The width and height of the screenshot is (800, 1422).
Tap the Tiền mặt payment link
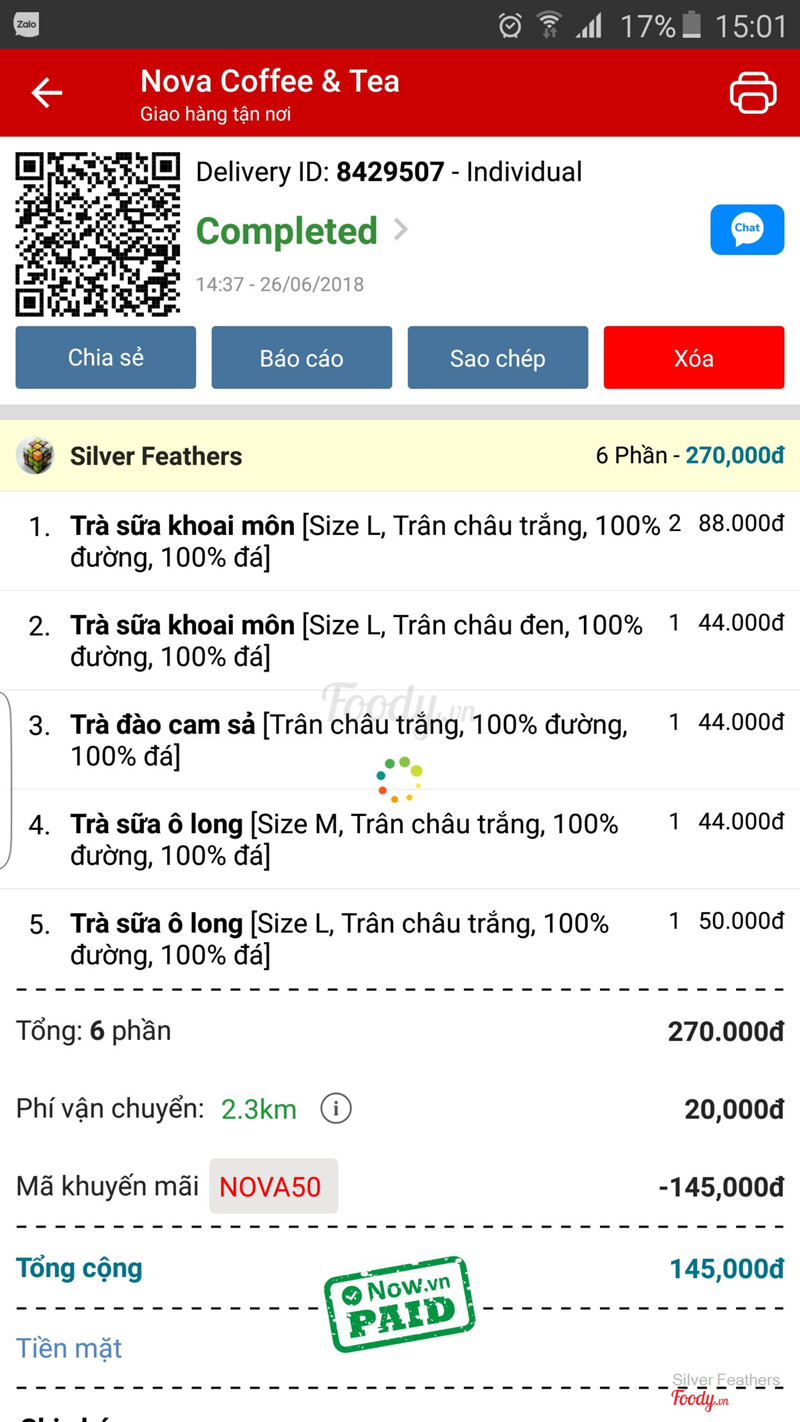click(69, 1348)
